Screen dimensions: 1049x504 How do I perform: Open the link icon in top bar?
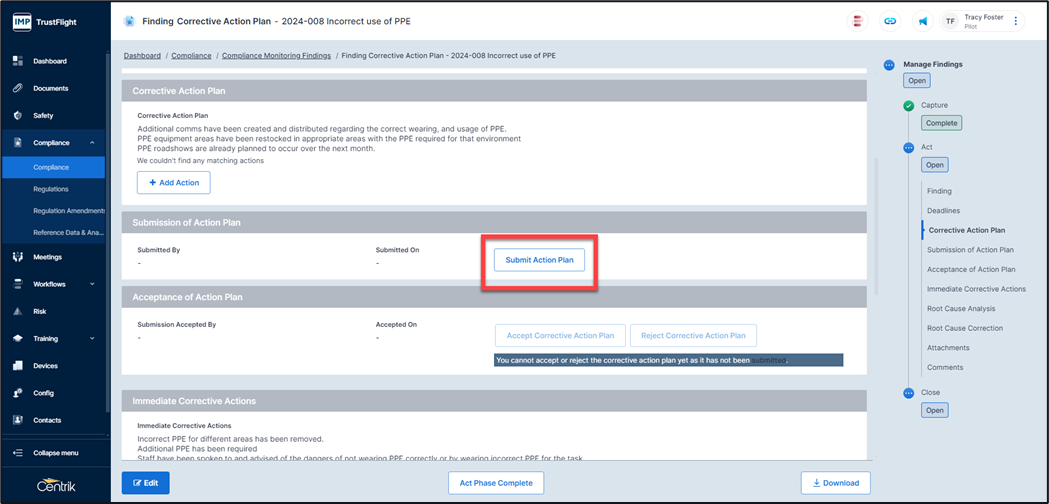[889, 21]
